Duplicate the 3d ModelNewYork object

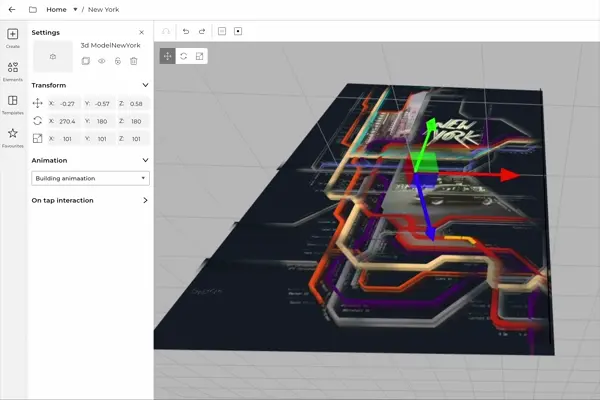(x=86, y=61)
